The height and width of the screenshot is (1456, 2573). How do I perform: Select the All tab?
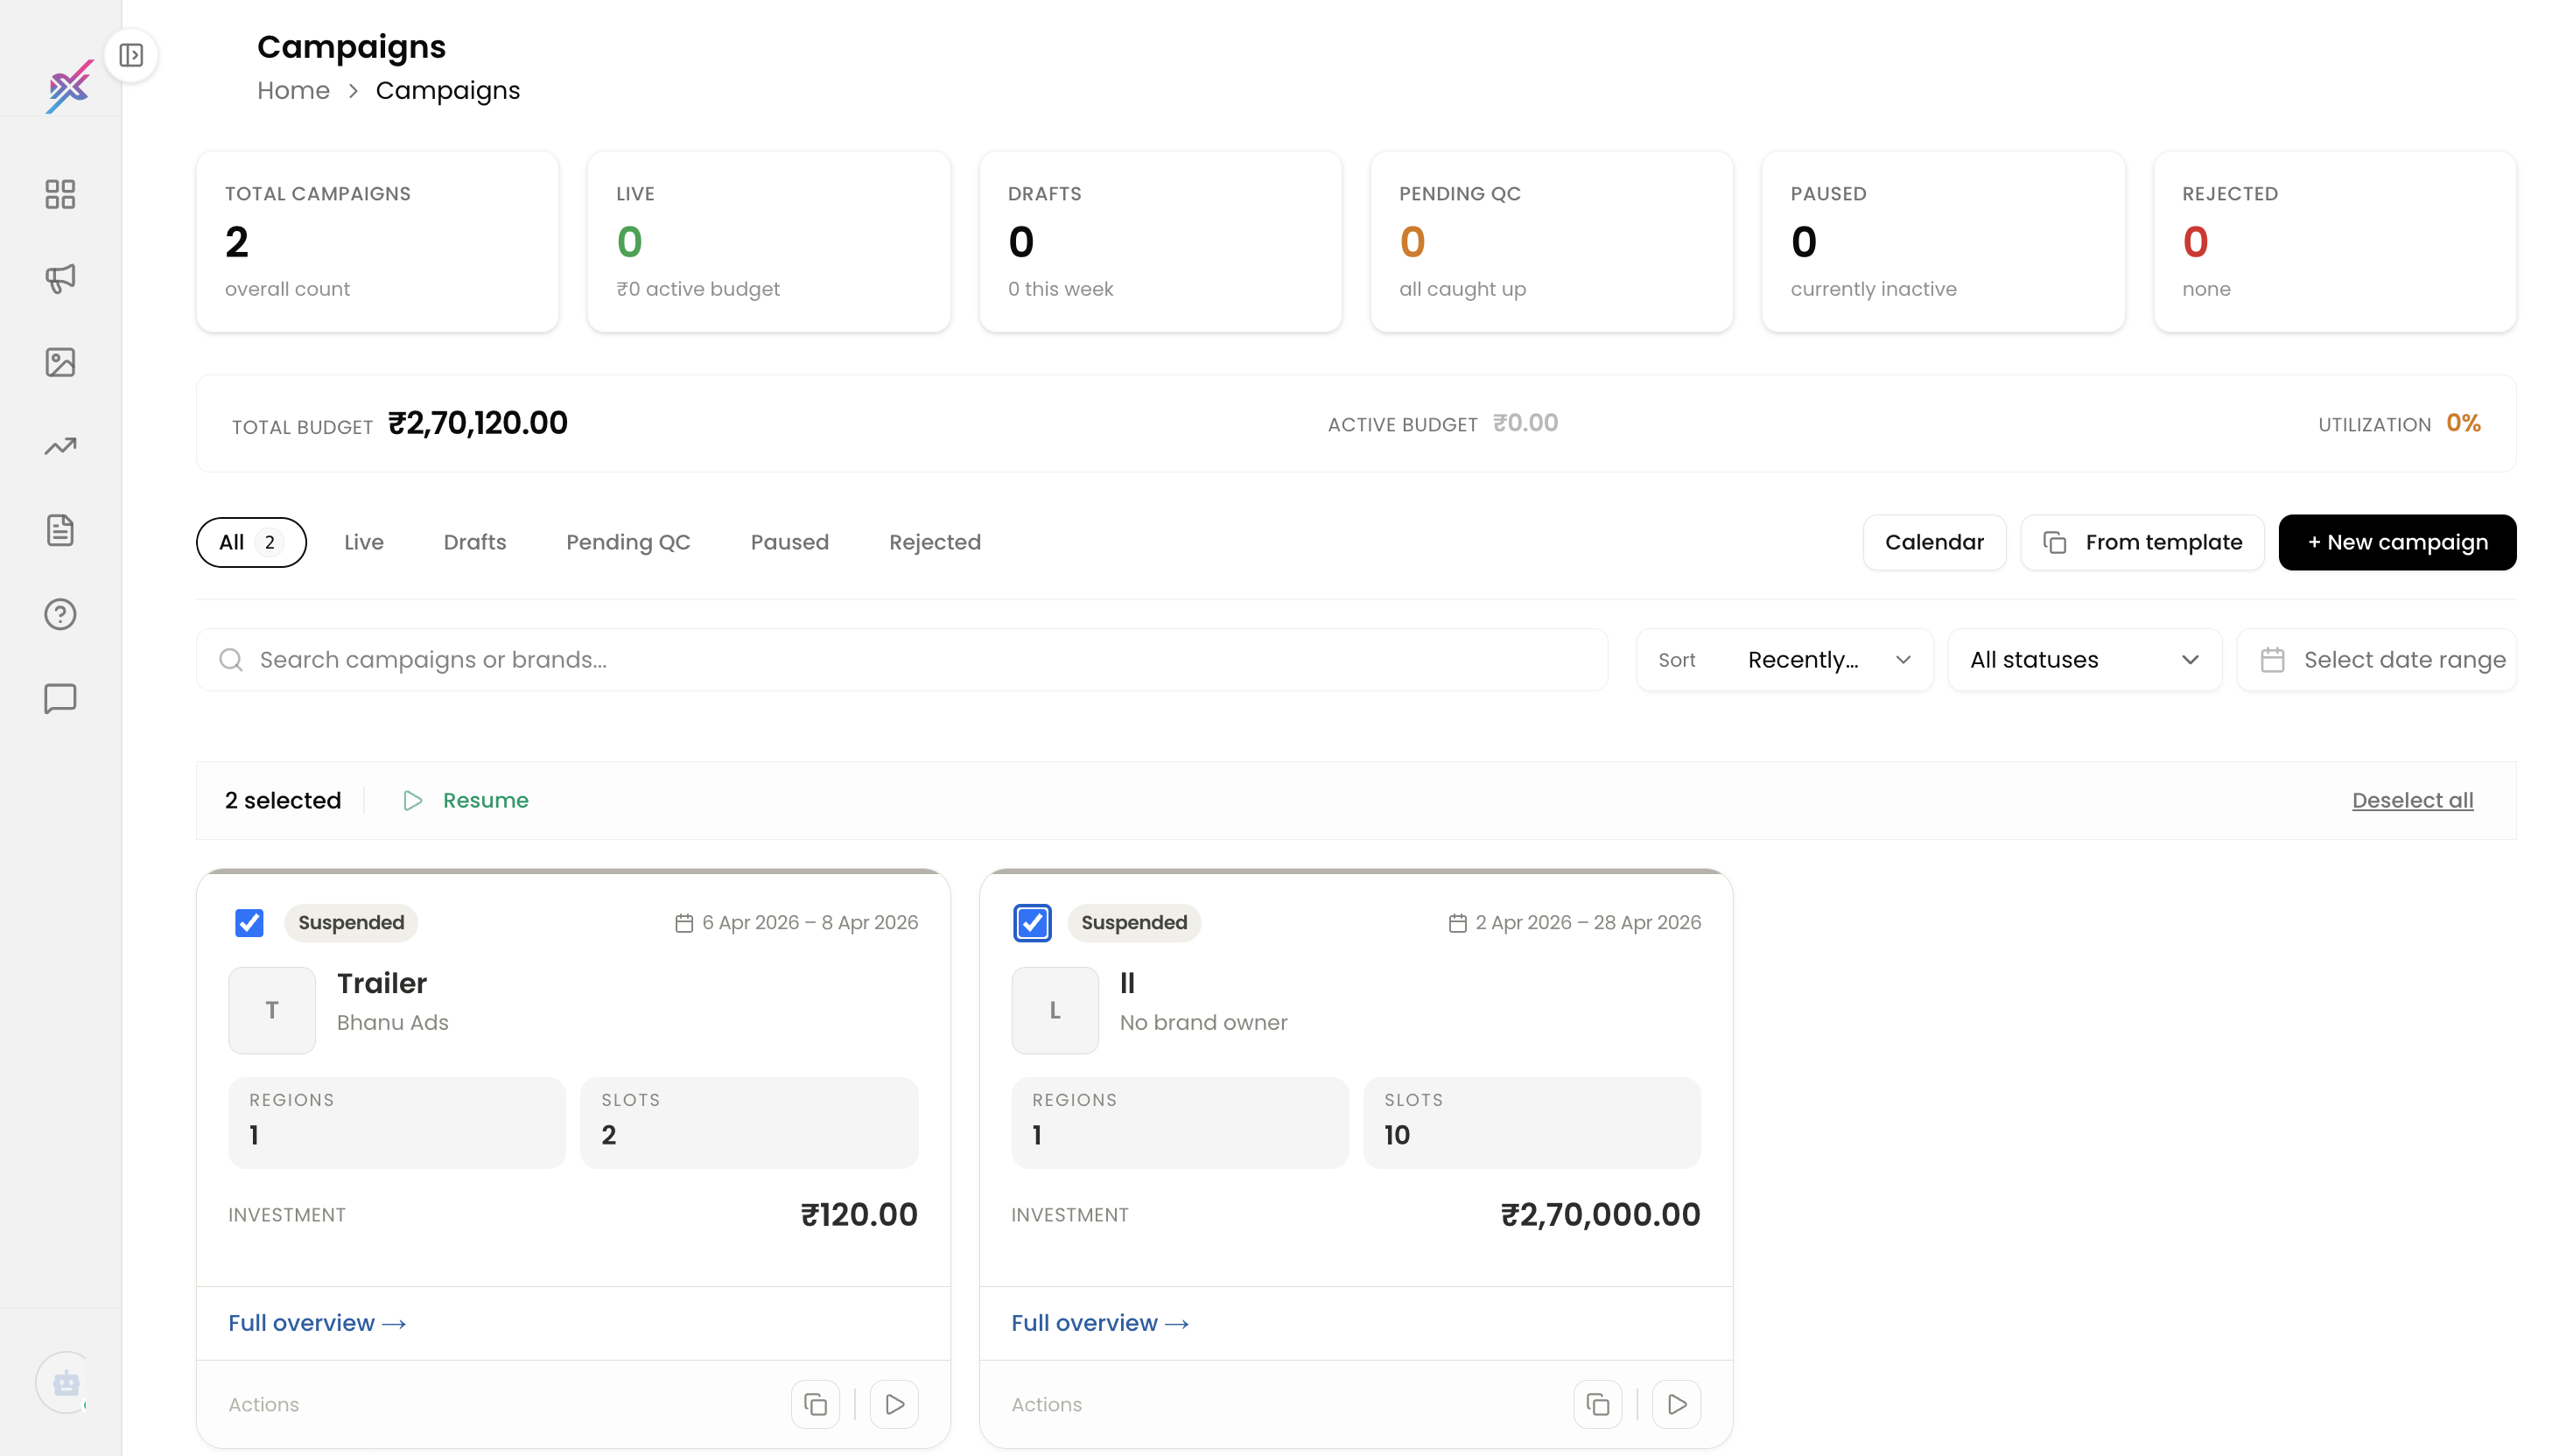coord(251,542)
